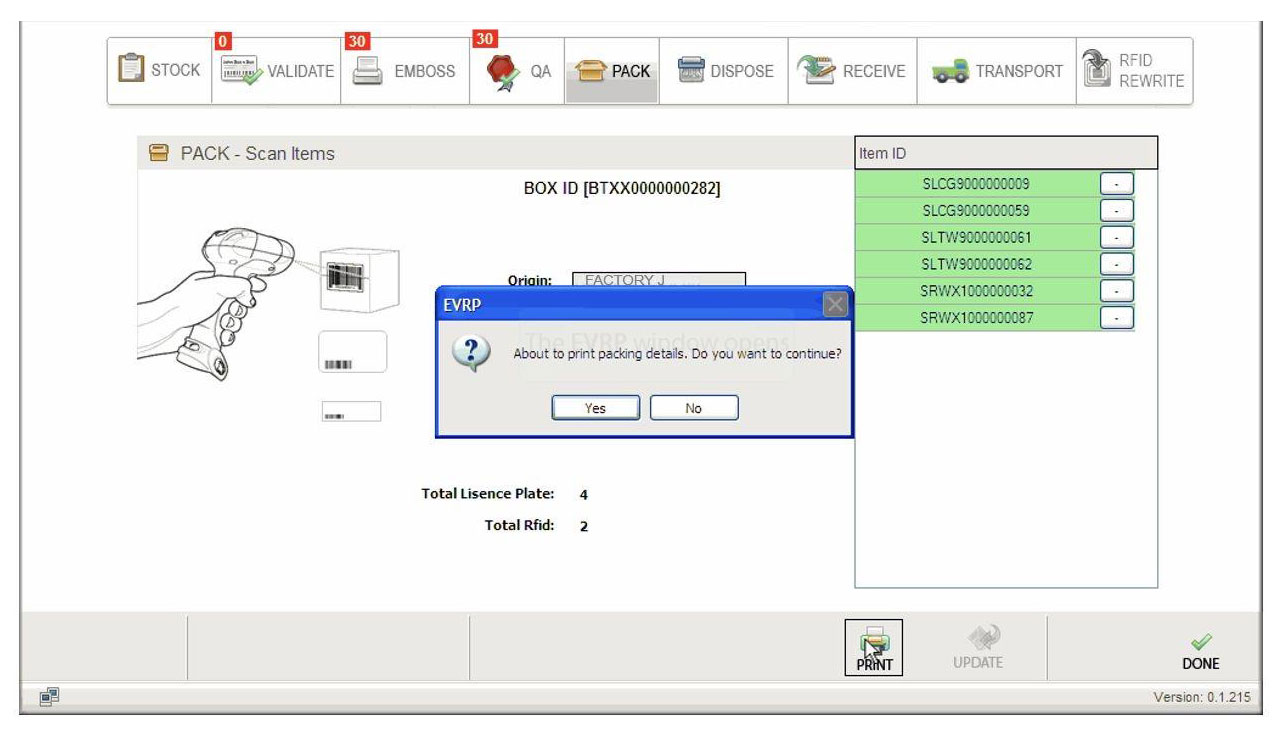Viewport: 1287px width, 737px height.
Task: Click the STOCK clipboard icon
Action: coord(130,70)
